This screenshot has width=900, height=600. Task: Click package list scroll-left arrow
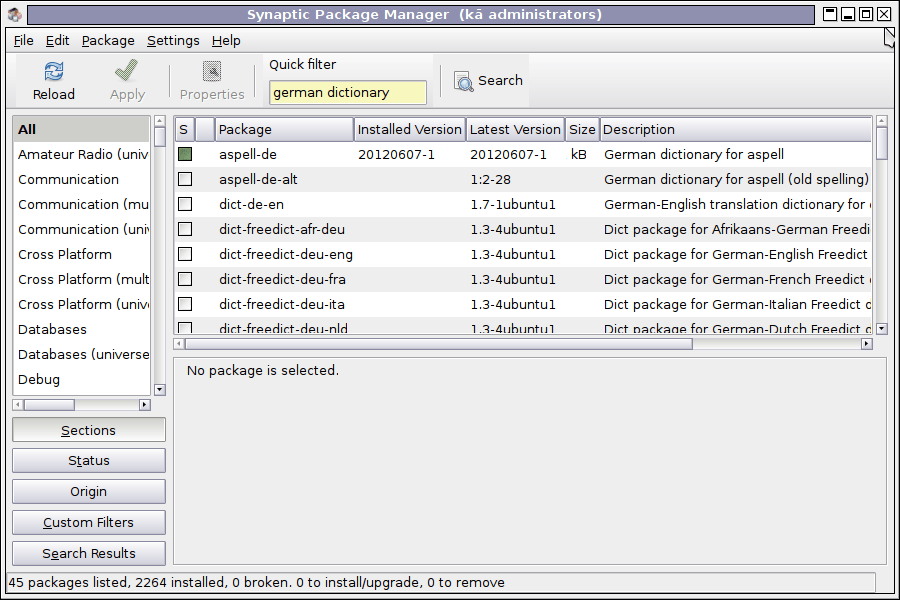point(179,344)
